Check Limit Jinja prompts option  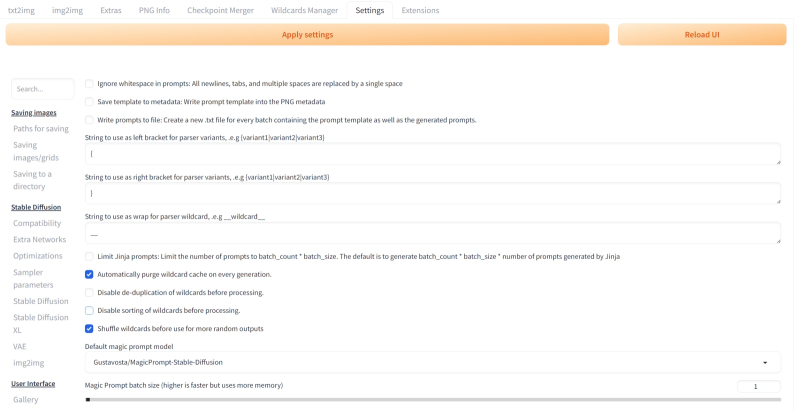click(x=90, y=256)
